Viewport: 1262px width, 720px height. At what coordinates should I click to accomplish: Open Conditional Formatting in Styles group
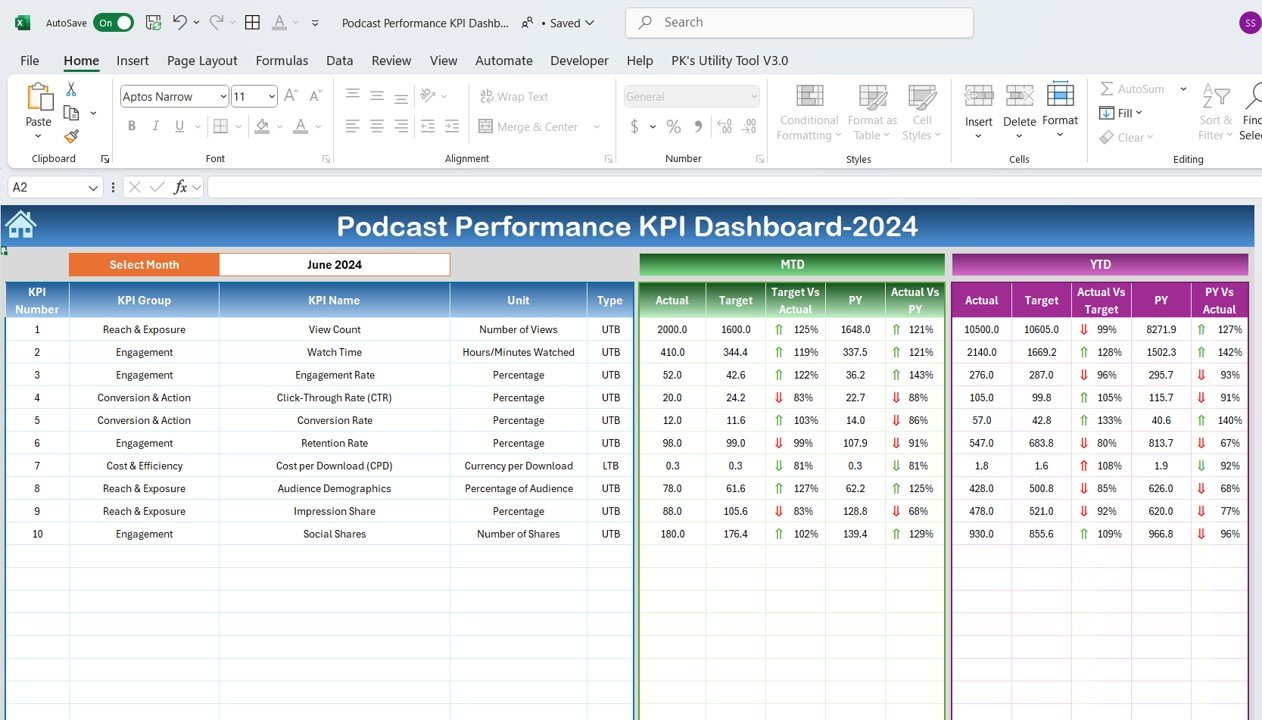point(809,112)
